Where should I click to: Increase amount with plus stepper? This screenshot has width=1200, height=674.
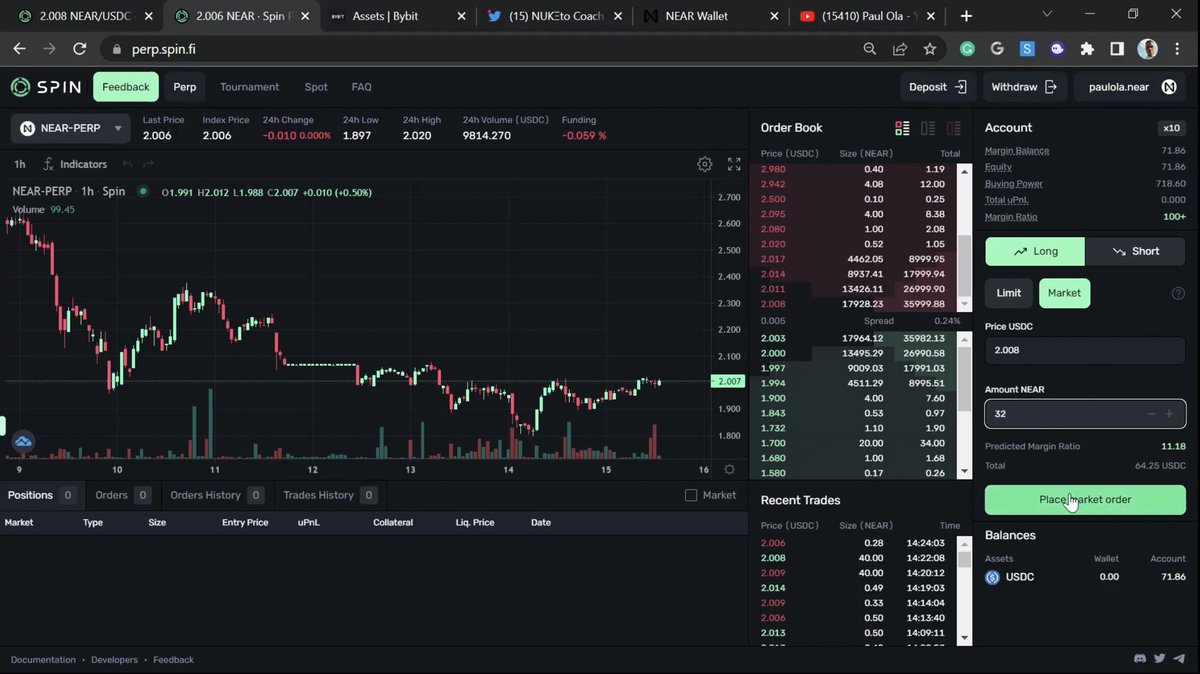1169,413
